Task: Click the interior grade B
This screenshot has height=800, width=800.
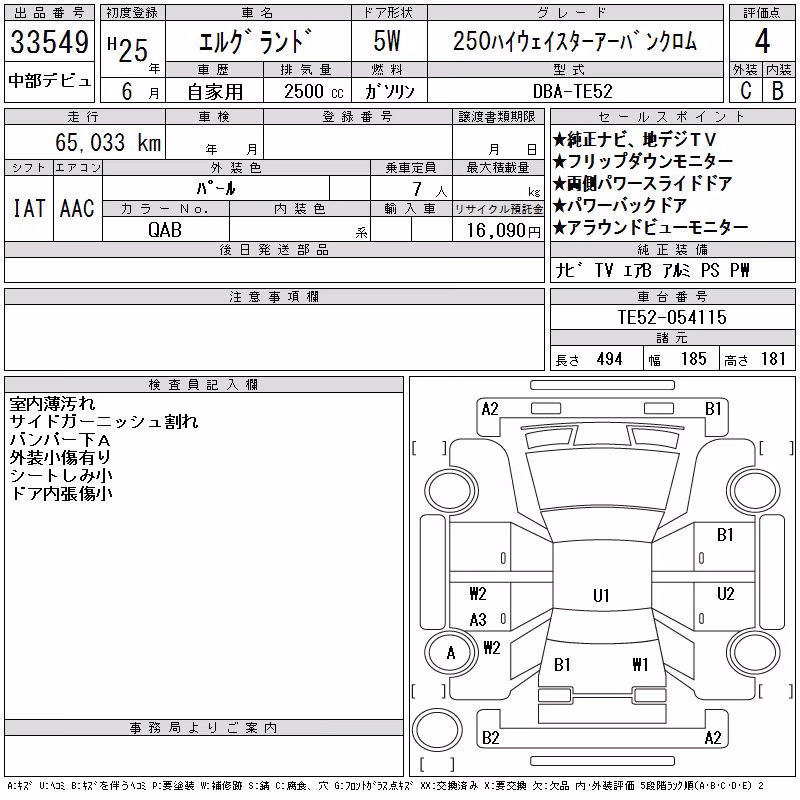Action: pyautogui.click(x=778, y=91)
